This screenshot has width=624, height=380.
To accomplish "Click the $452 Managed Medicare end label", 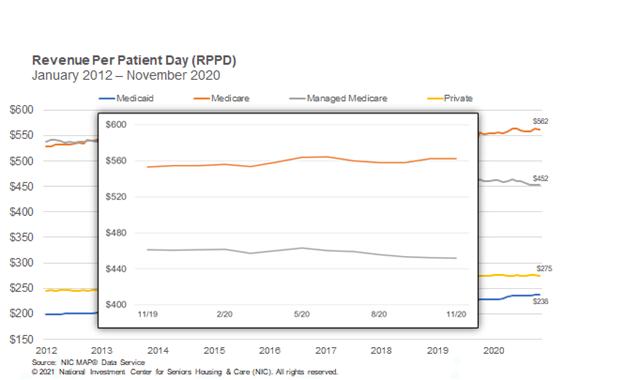I will click(540, 178).
